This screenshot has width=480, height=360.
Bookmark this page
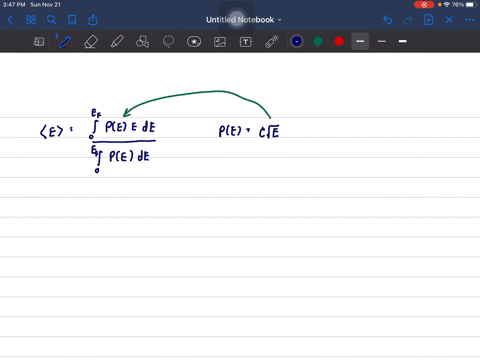(x=72, y=20)
